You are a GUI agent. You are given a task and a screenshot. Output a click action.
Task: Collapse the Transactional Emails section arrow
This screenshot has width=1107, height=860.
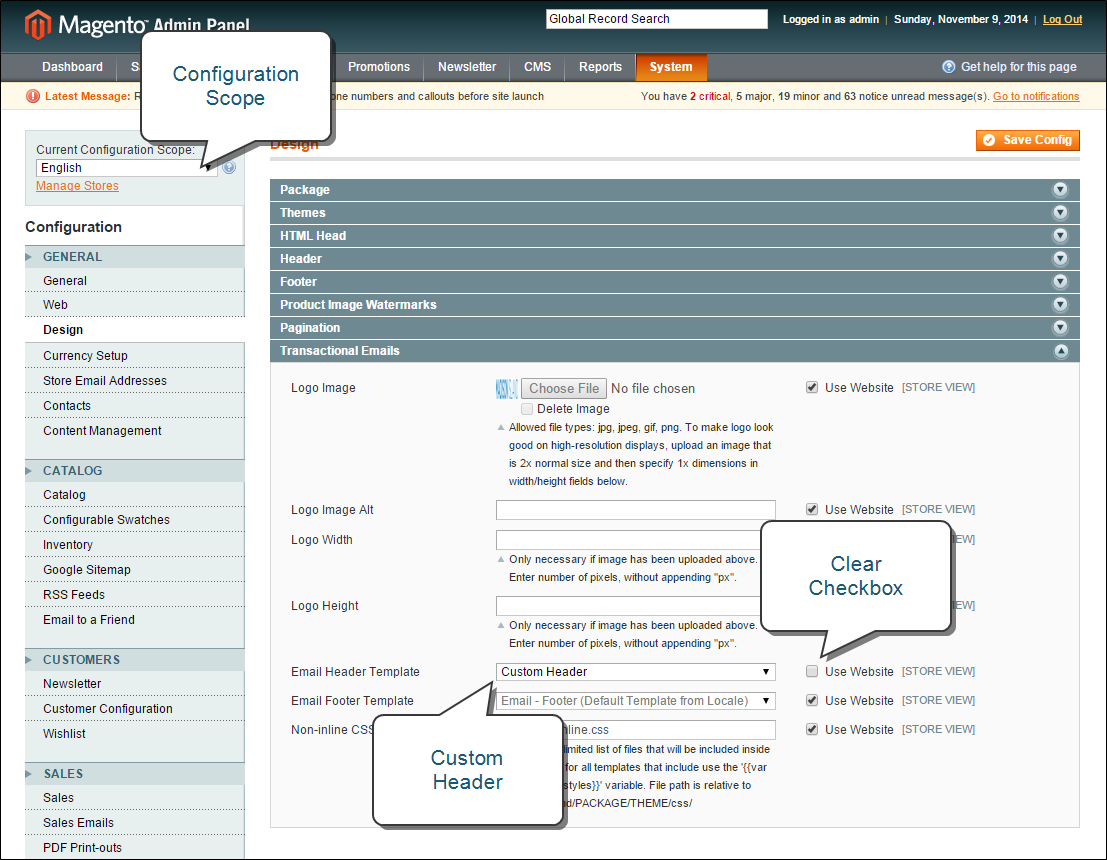(x=1060, y=351)
